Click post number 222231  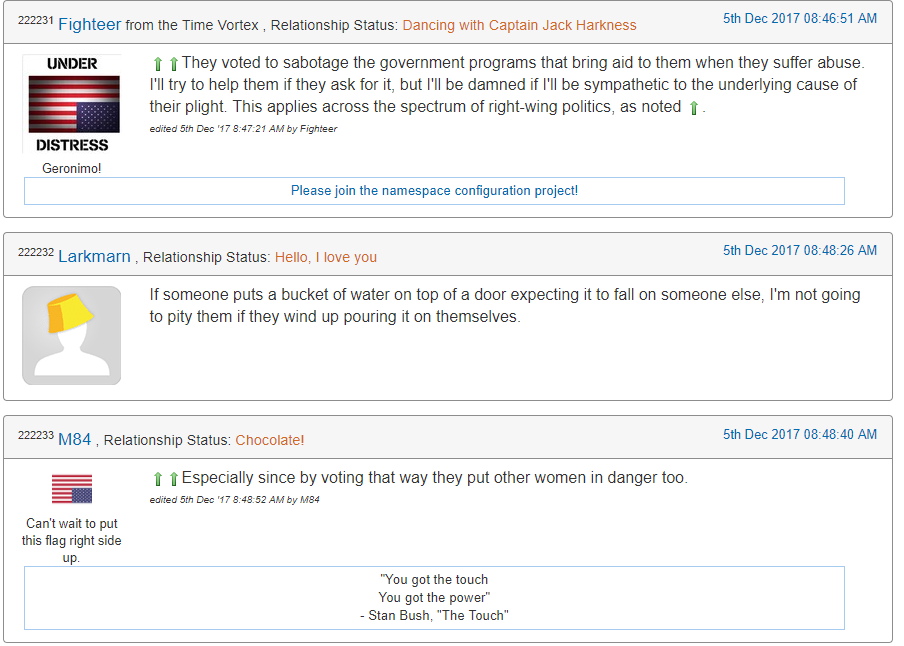tap(36, 20)
